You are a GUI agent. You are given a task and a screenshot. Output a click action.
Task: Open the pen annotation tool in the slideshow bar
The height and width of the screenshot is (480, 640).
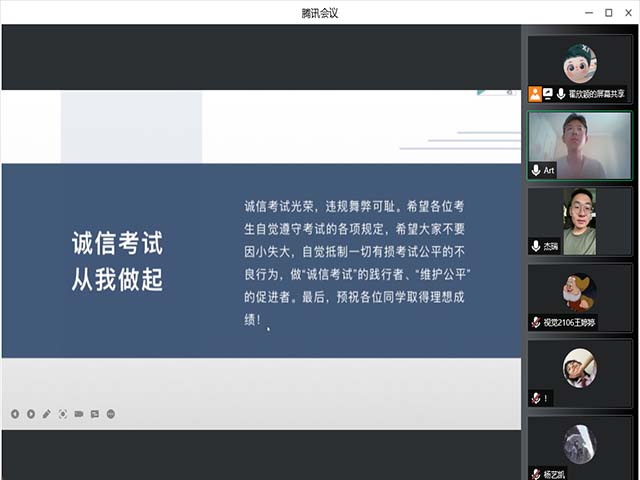(47, 414)
